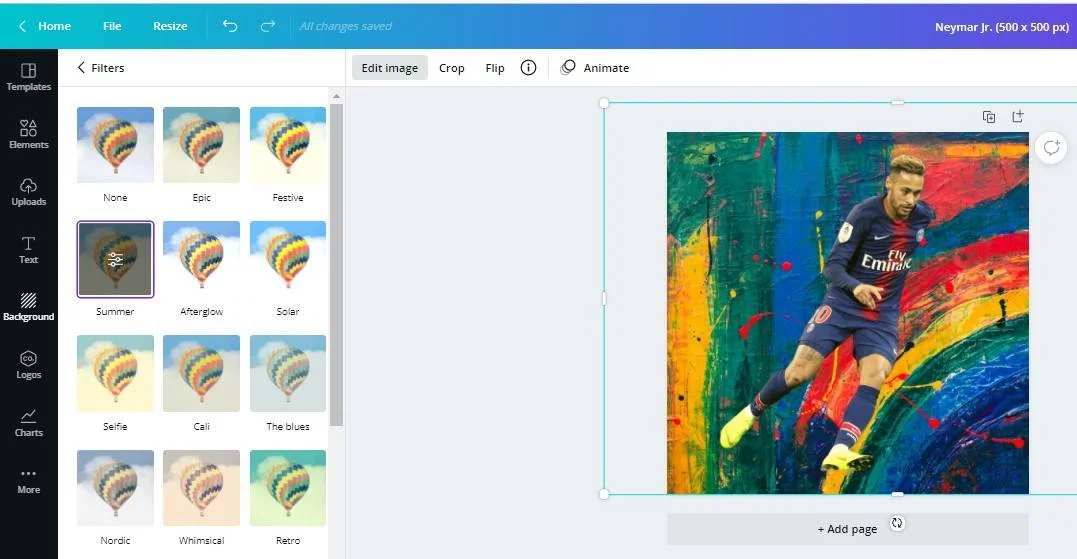Apply the Festive filter

click(288, 145)
